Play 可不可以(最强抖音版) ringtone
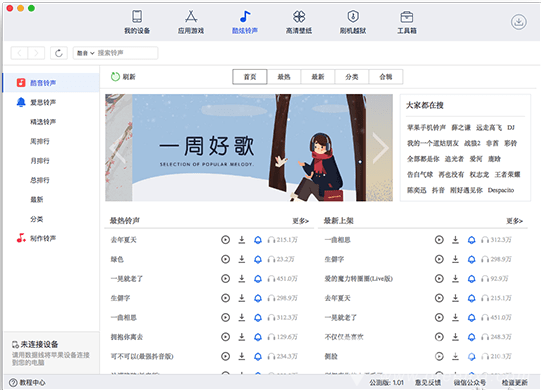 [225, 356]
